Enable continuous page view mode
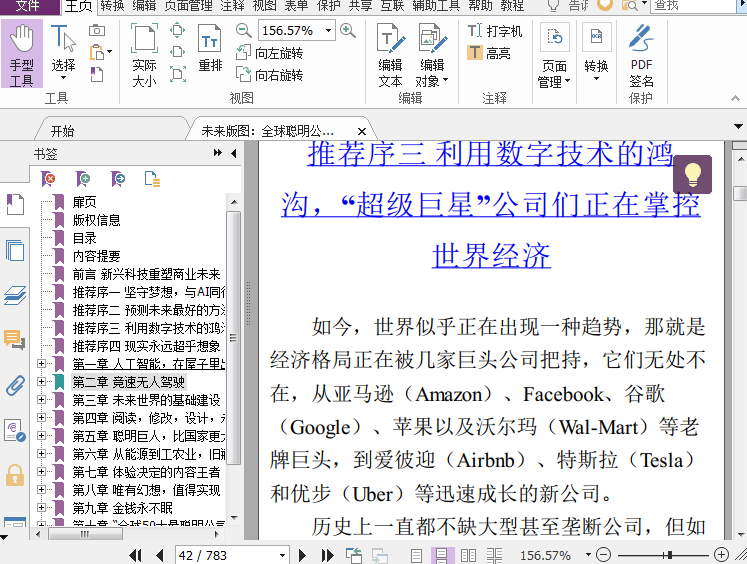Screen dimensions: 747x564 pyautogui.click(x=441, y=555)
